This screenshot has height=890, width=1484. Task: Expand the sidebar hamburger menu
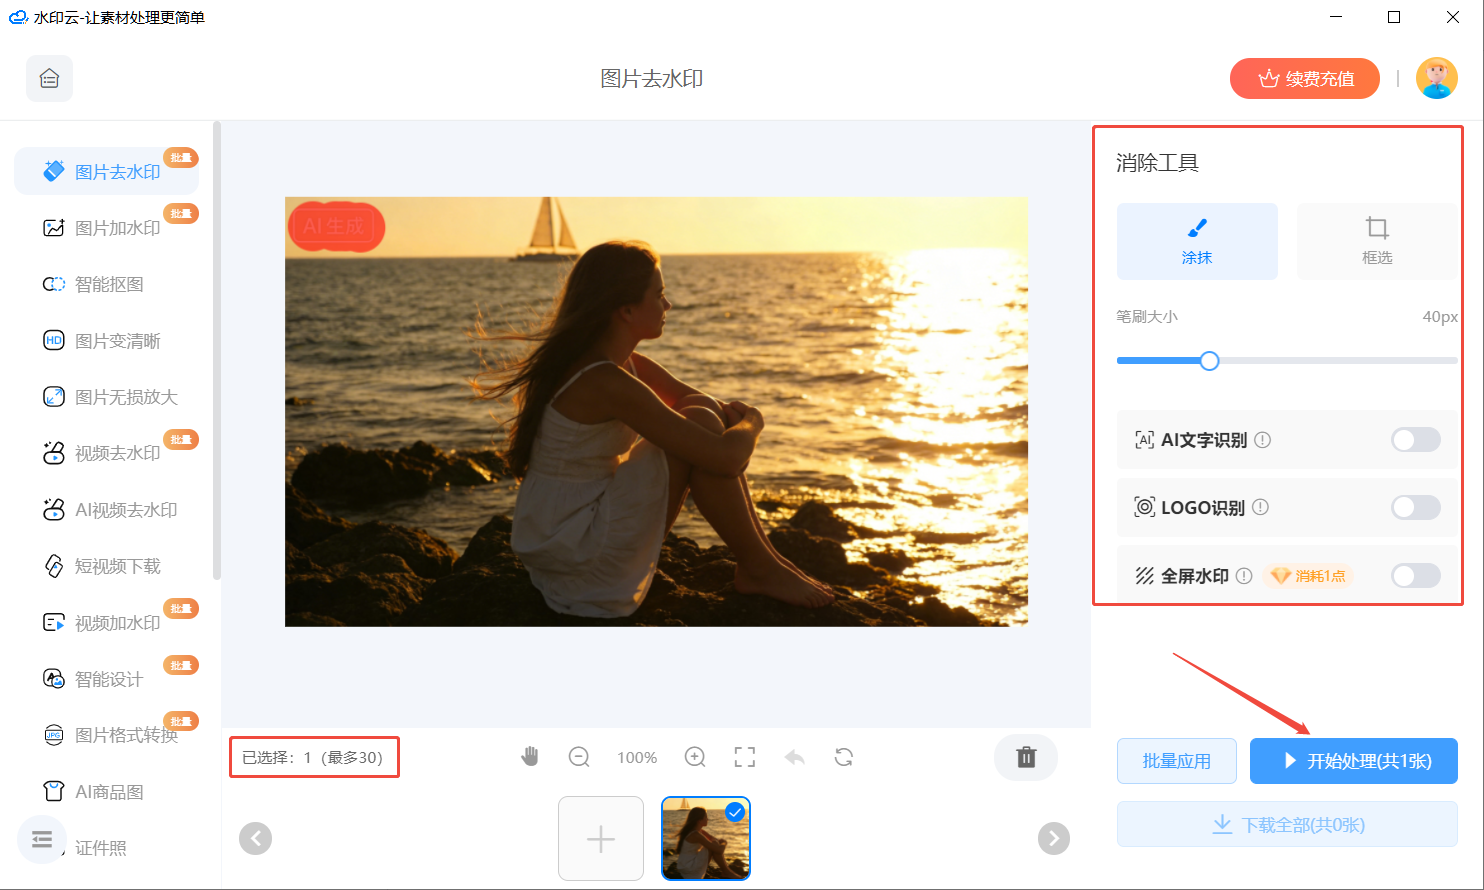point(42,839)
